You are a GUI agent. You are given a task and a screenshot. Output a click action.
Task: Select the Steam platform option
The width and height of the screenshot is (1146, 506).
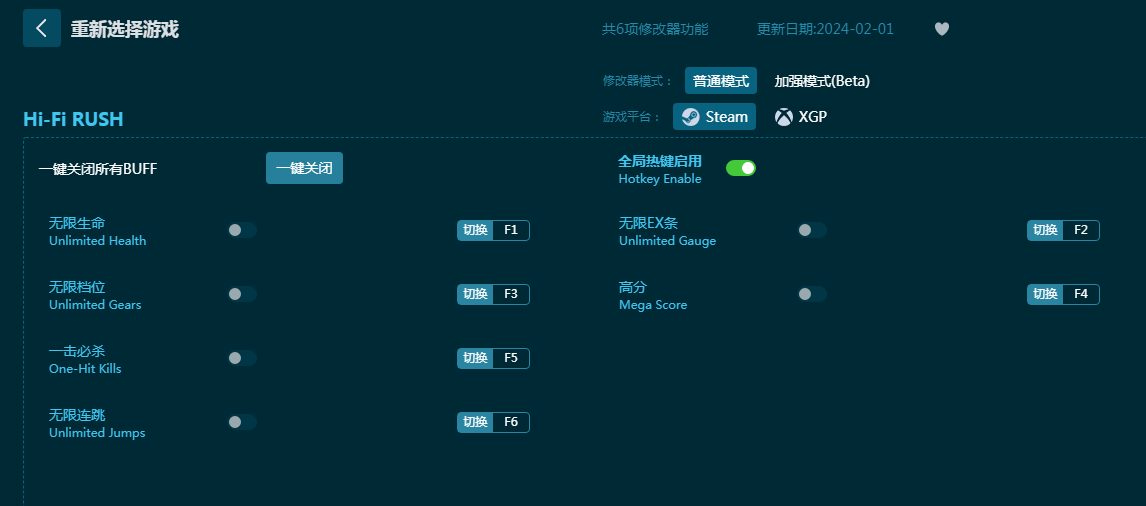[x=714, y=117]
